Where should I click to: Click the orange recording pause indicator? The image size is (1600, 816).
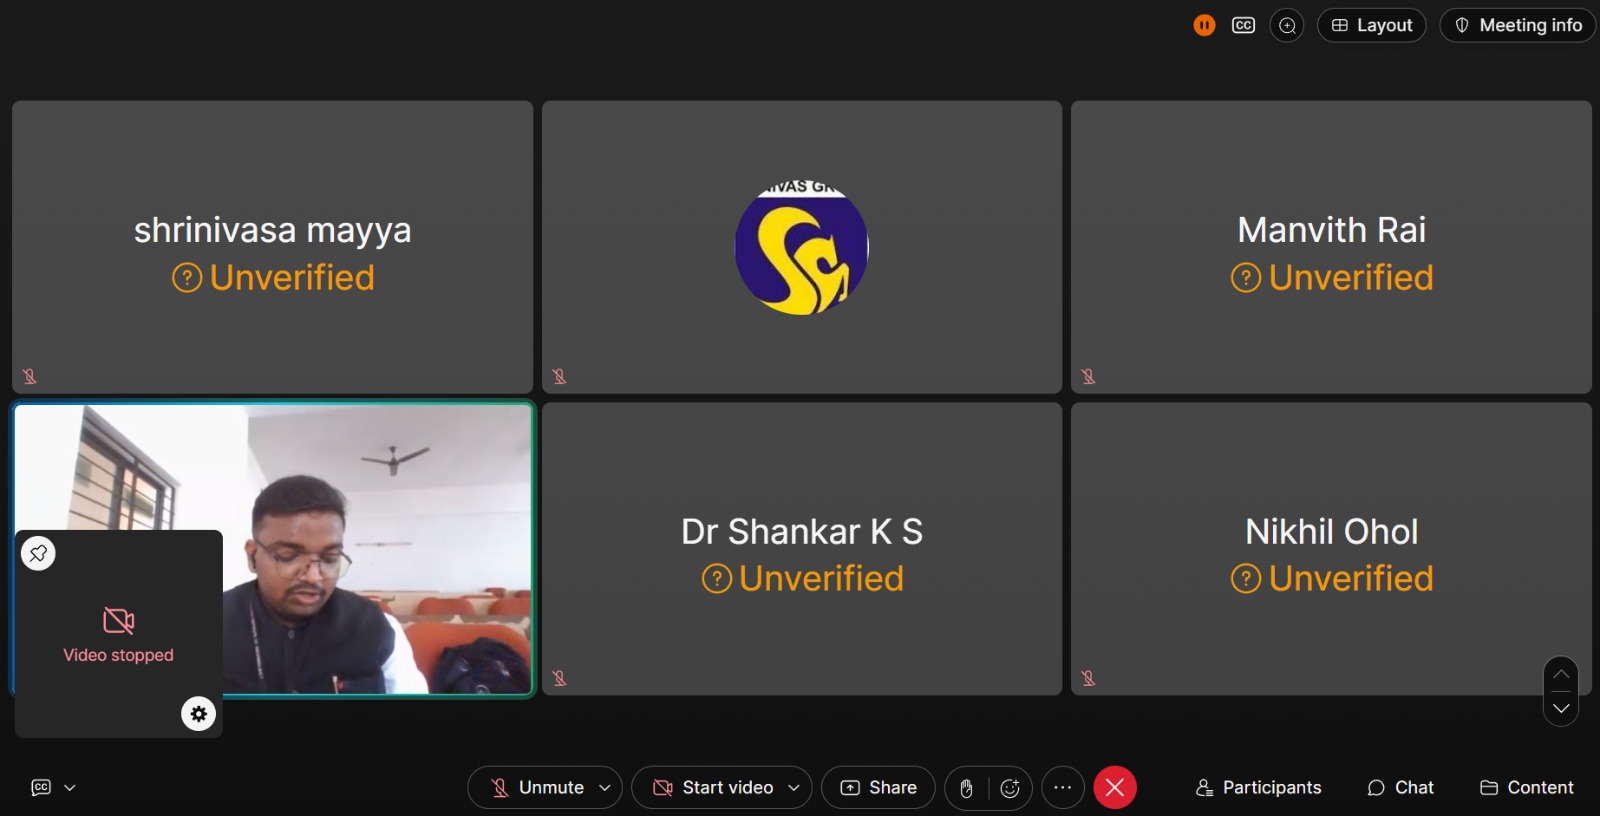(x=1204, y=25)
